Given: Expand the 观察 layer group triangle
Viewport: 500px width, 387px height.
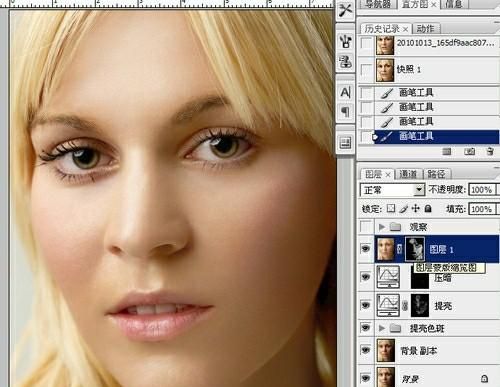Looking at the screenshot, I should [382, 227].
